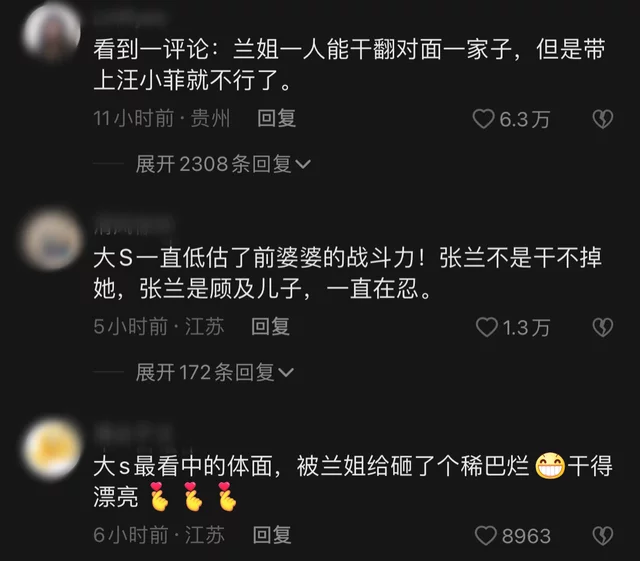Reply to the 贵州 comment
The height and width of the screenshot is (561, 640).
click(x=276, y=119)
